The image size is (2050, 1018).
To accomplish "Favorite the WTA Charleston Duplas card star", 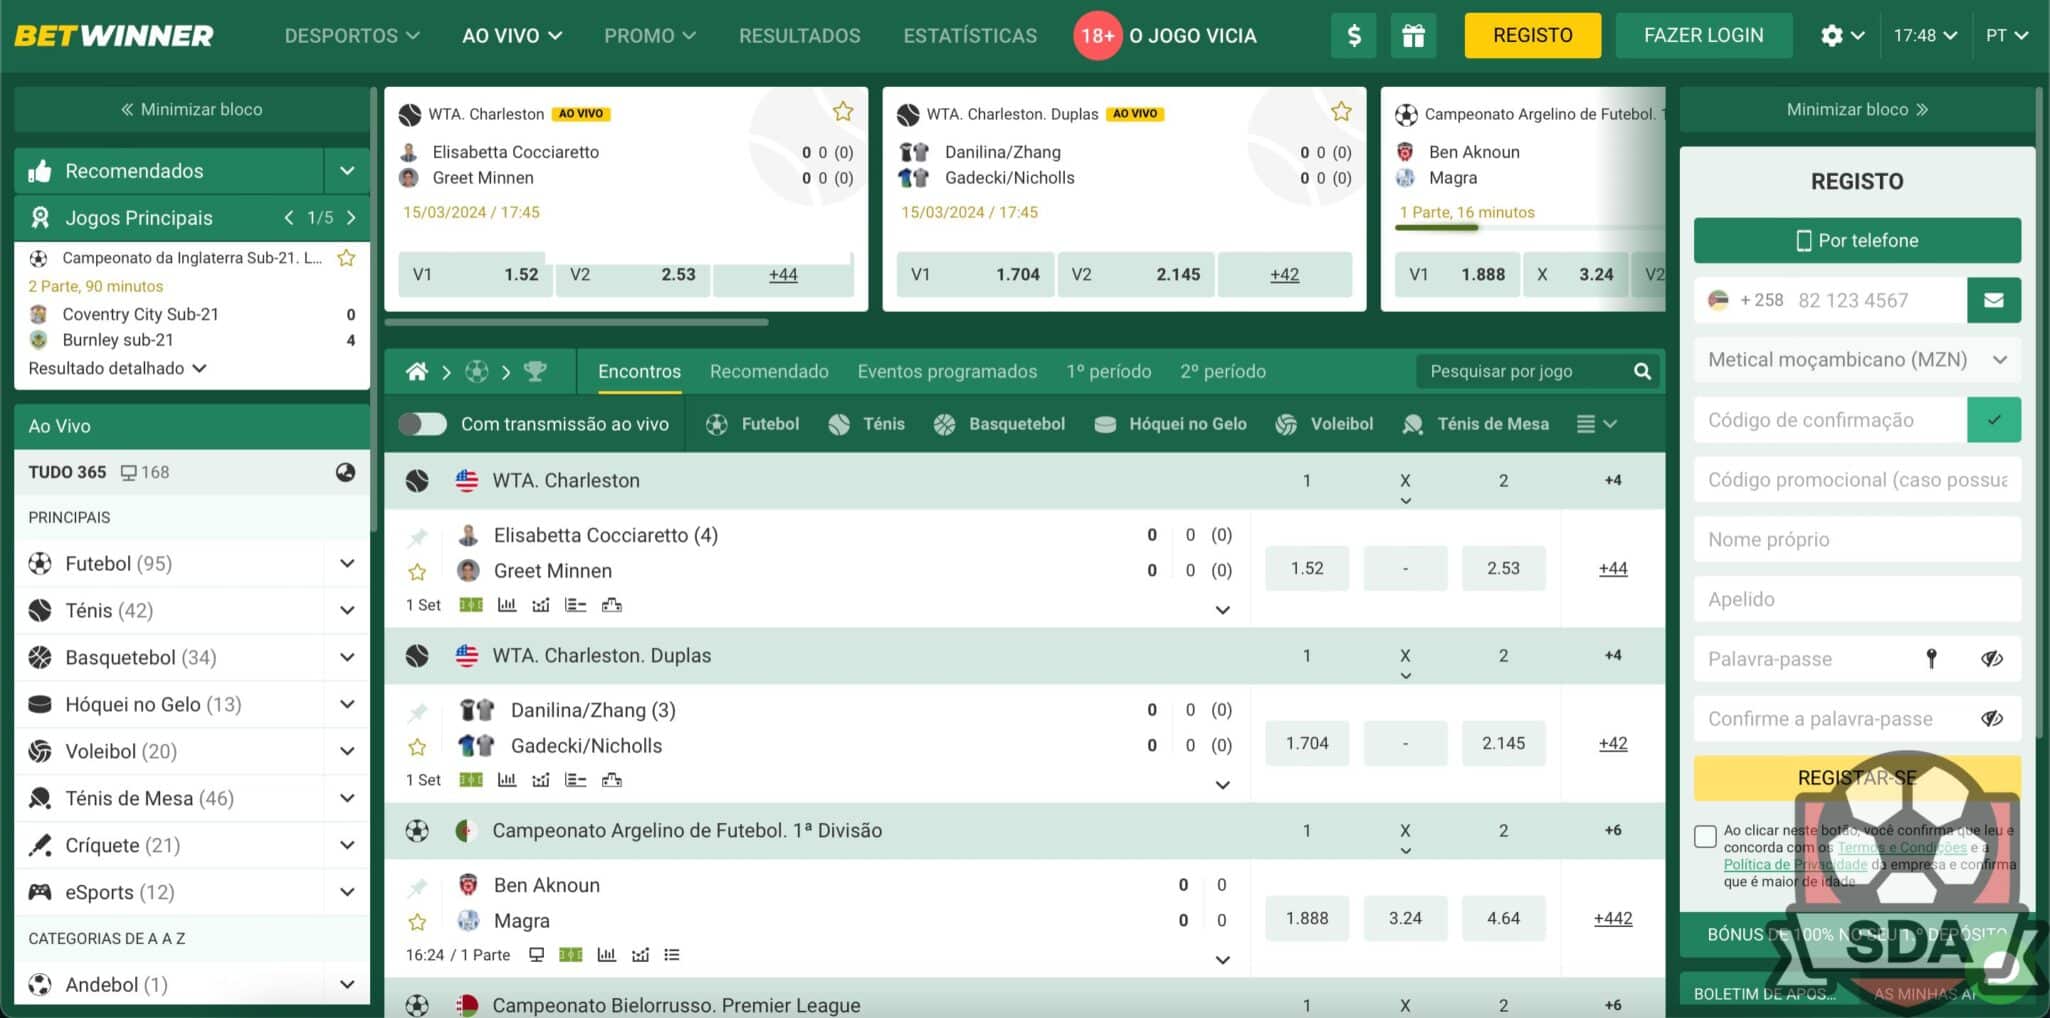I will (1341, 112).
